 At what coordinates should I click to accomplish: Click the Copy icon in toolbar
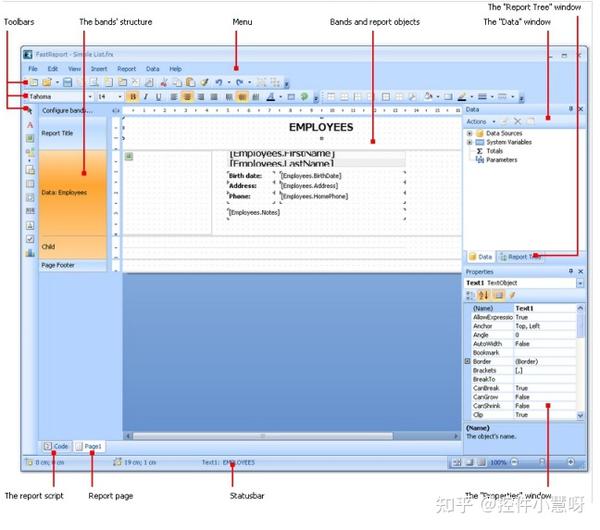click(177, 82)
